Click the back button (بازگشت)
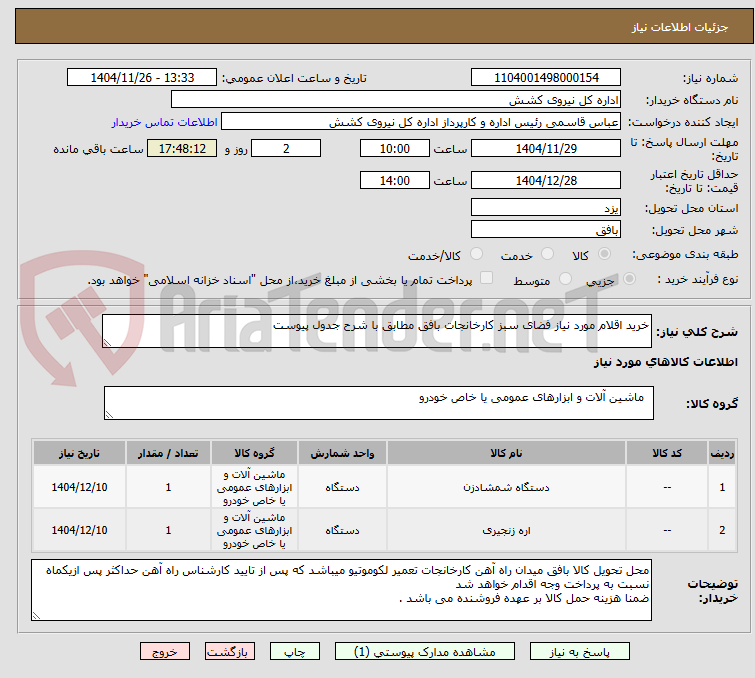 pos(230,652)
